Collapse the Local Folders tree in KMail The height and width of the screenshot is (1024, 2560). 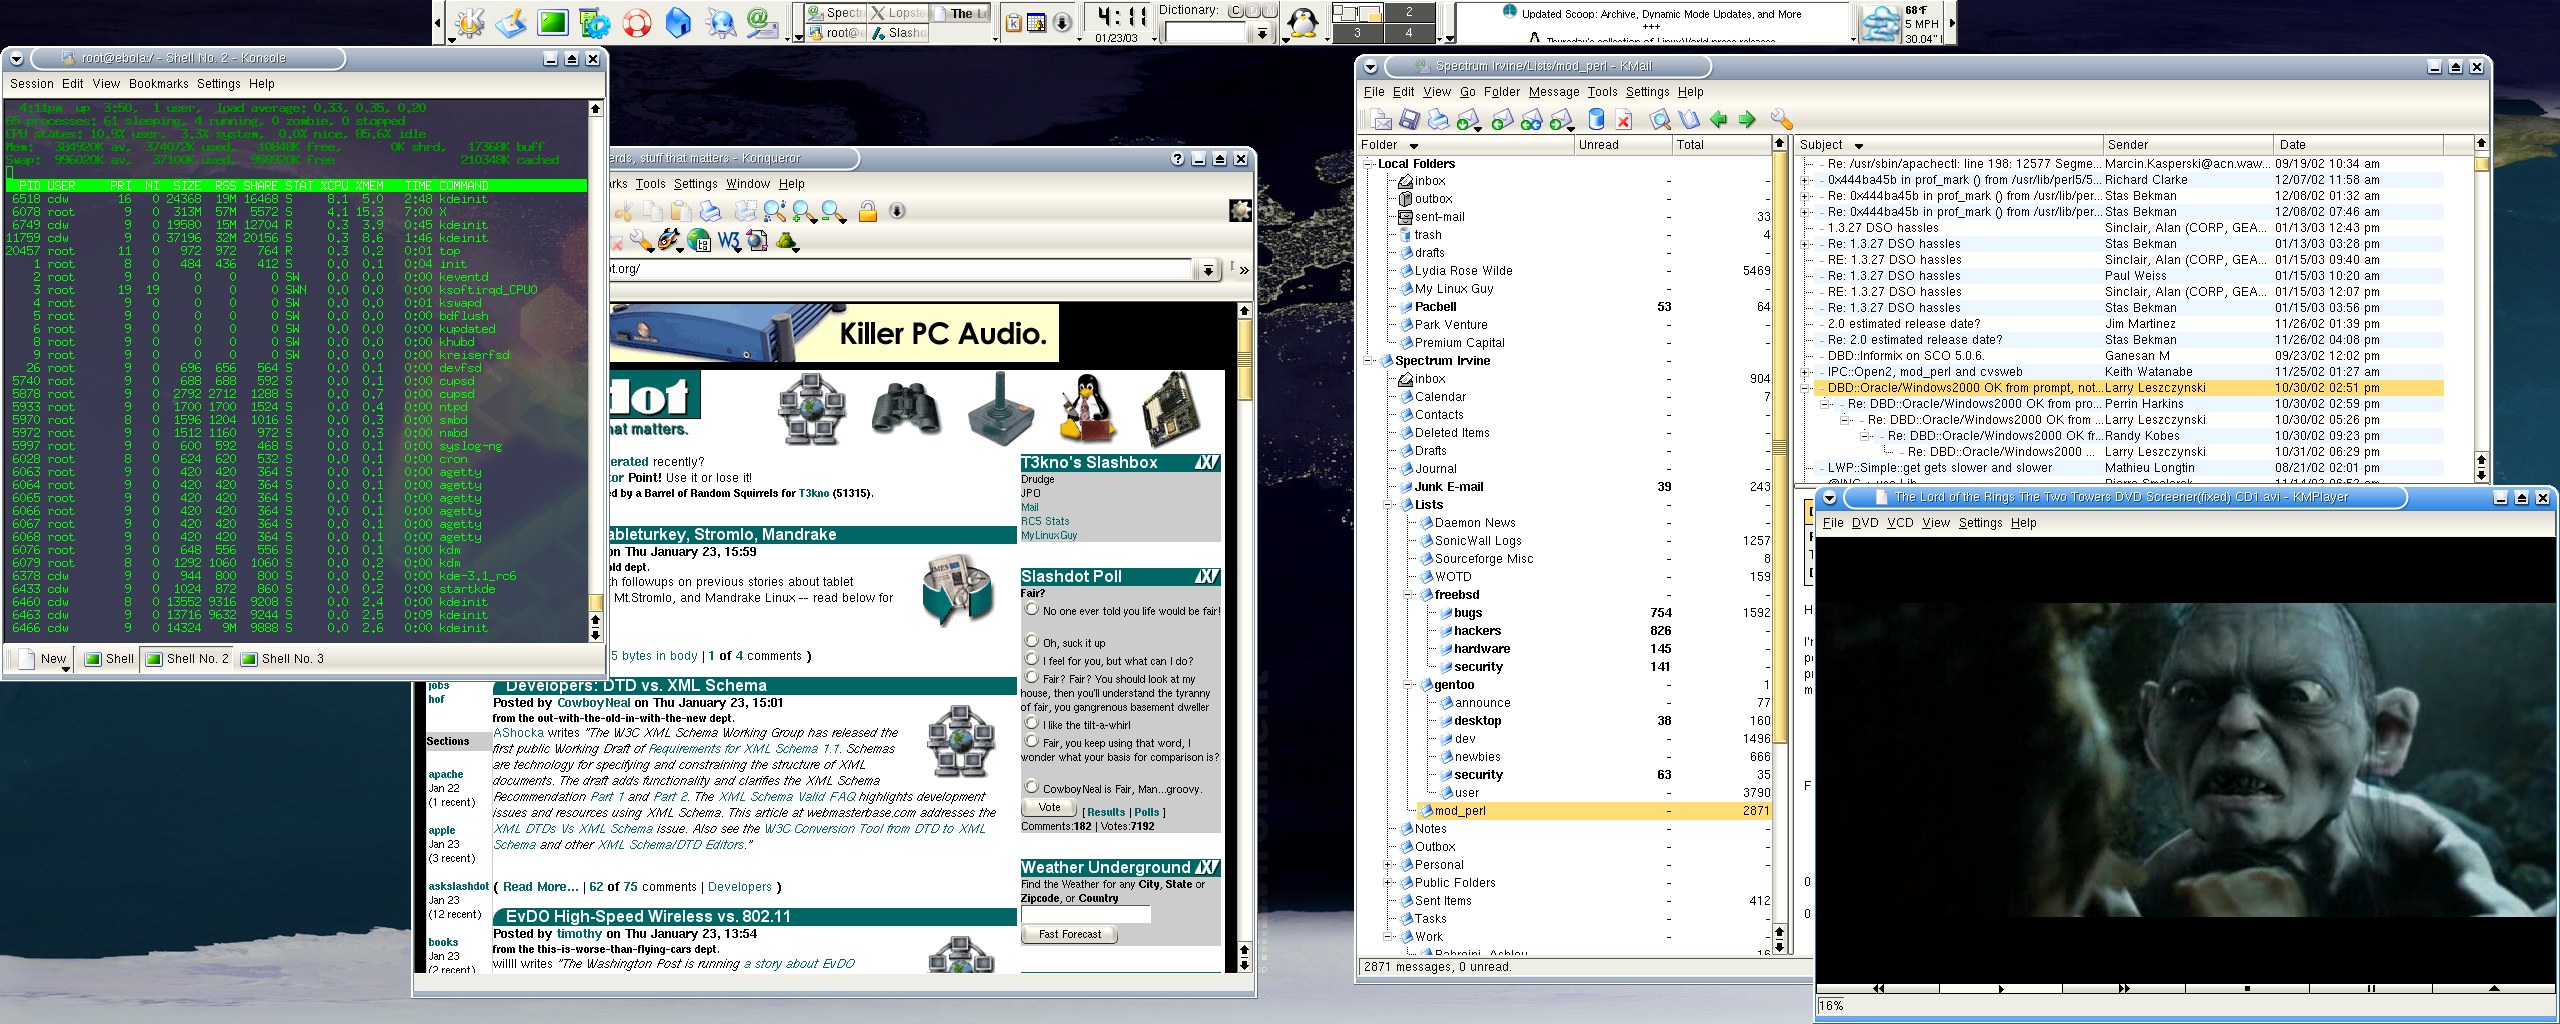[x=1368, y=164]
